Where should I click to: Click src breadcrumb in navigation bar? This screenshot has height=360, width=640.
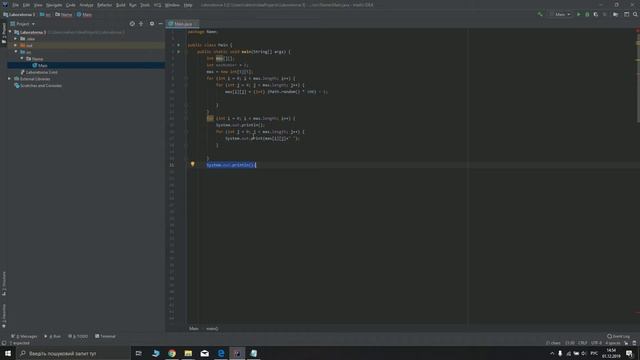pyautogui.click(x=45, y=14)
